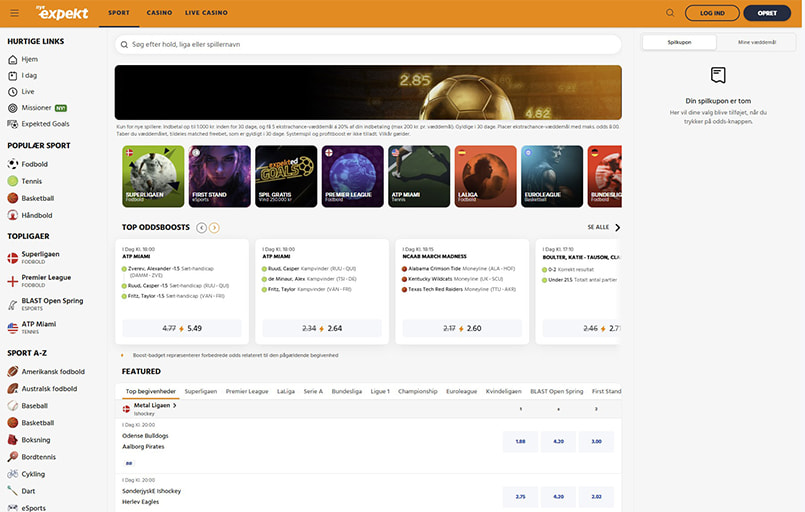Screen dimensions: 805x512
Task: Select Håndbold icon
Action: 13,215
